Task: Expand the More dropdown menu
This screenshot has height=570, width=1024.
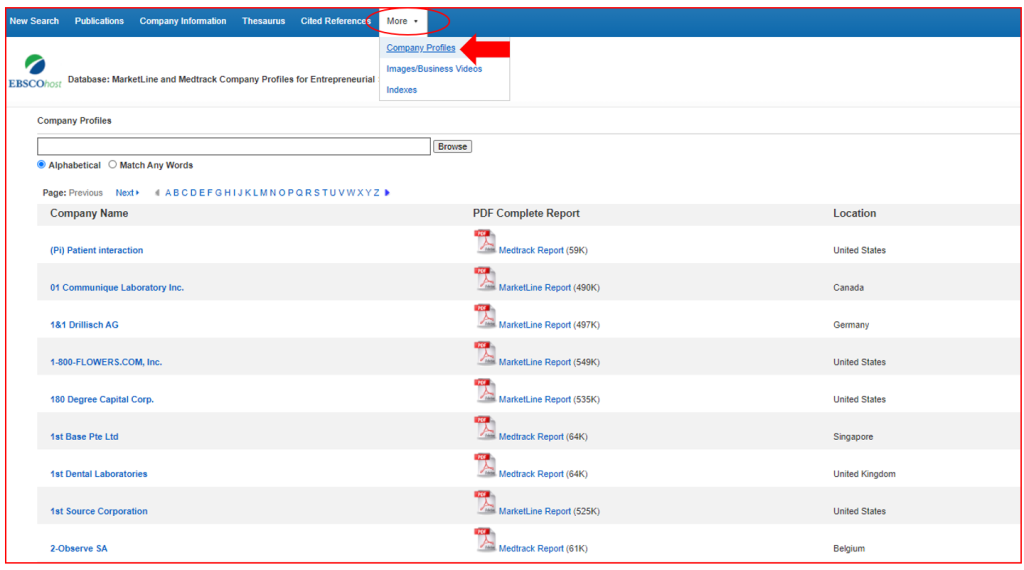Action: 402,21
